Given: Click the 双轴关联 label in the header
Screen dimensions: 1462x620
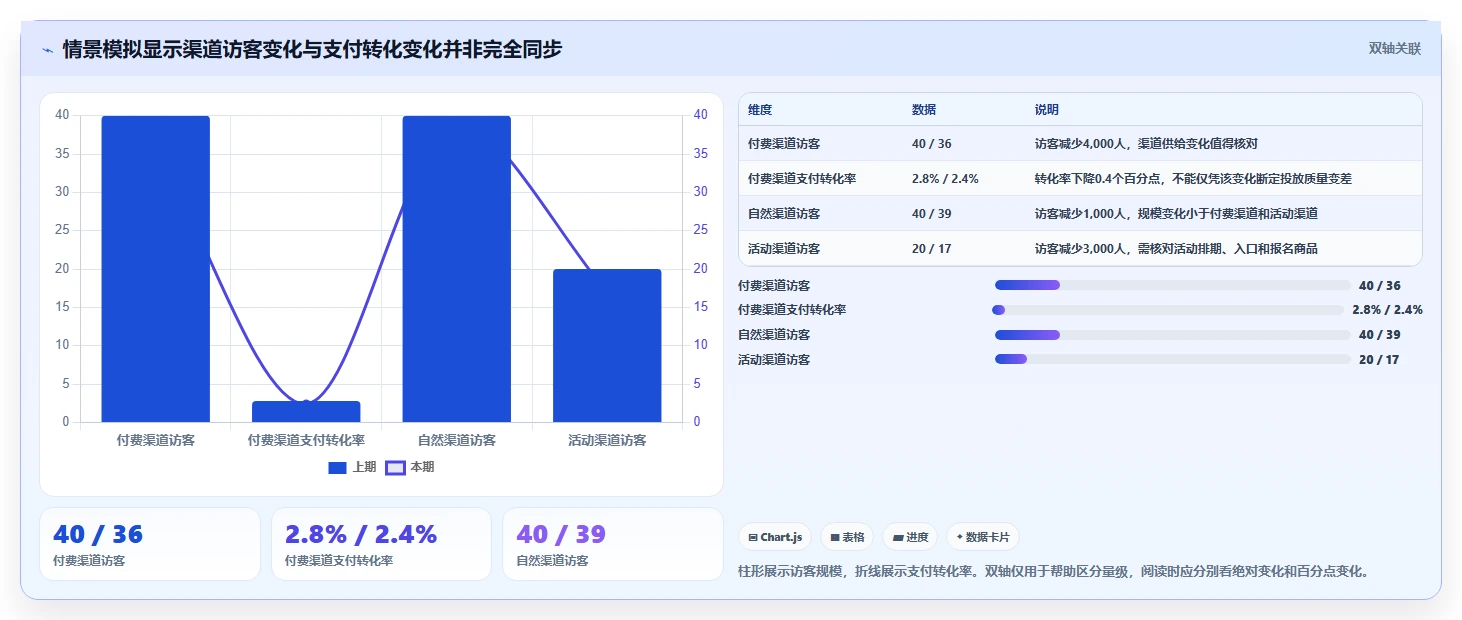Looking at the screenshot, I should coord(1395,48).
